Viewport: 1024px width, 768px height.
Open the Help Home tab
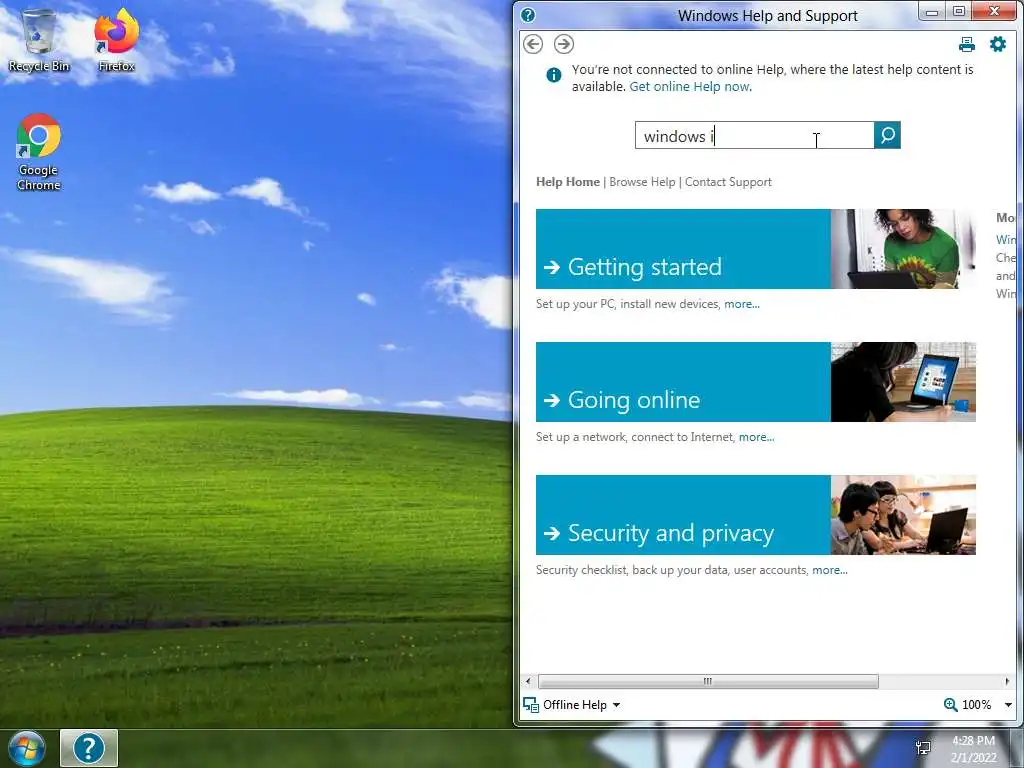click(568, 182)
